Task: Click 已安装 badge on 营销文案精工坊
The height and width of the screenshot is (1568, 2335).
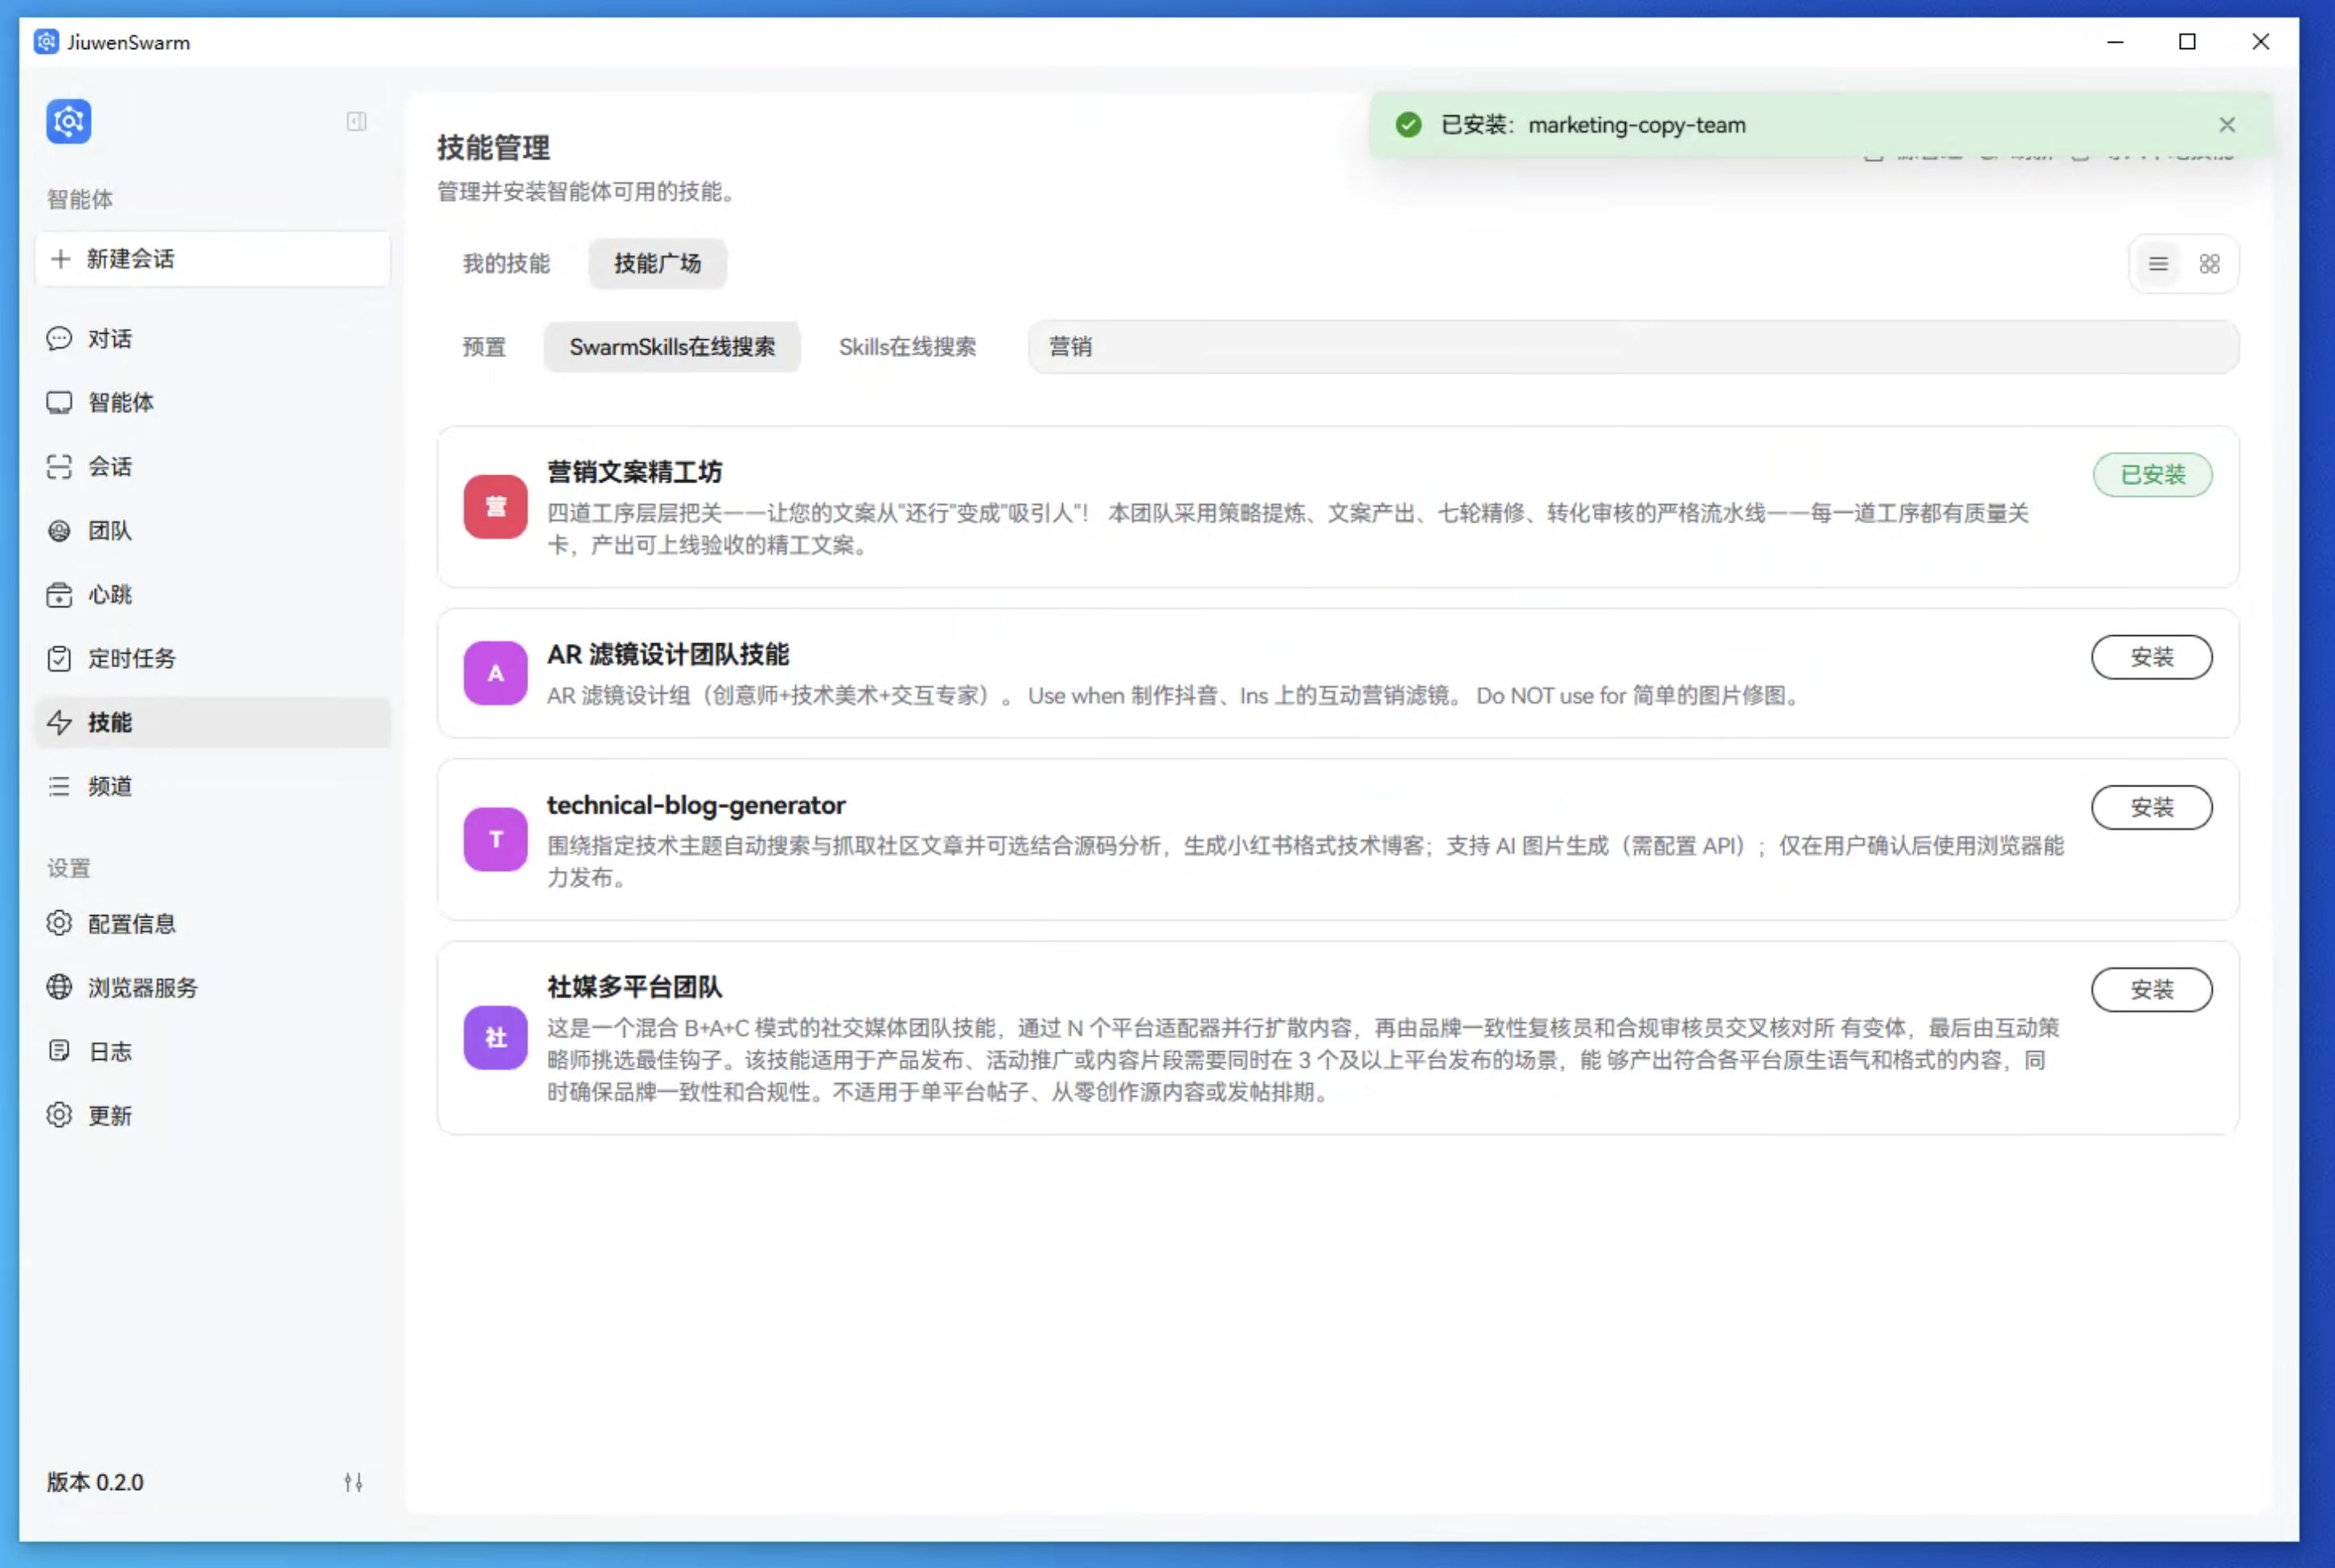Action: (x=2152, y=475)
